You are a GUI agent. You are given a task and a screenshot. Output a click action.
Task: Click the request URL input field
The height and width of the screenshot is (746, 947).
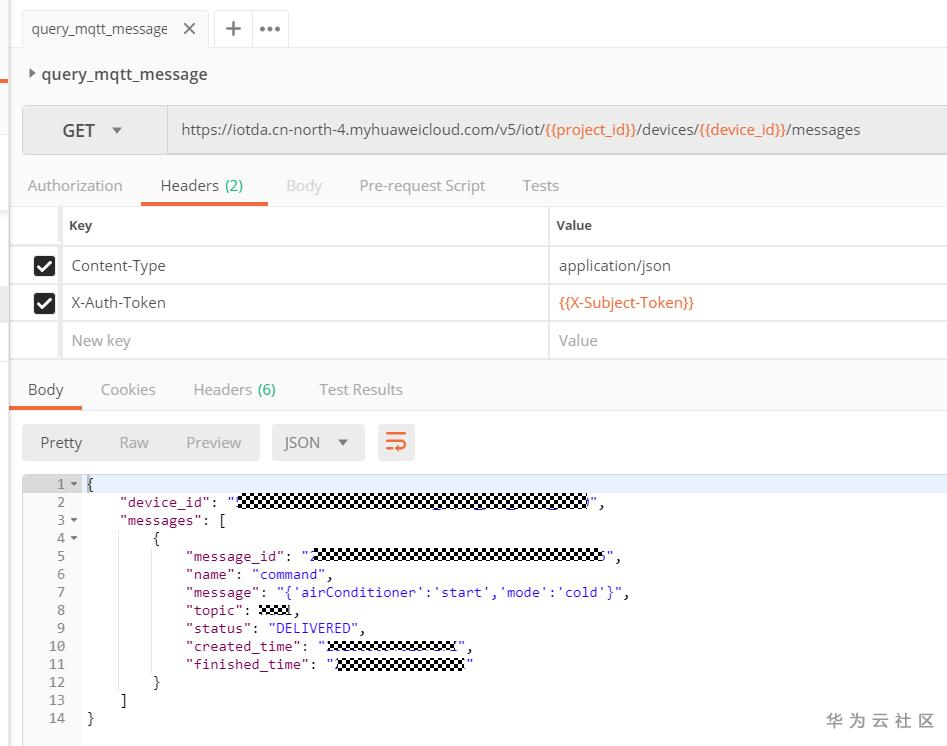click(520, 130)
